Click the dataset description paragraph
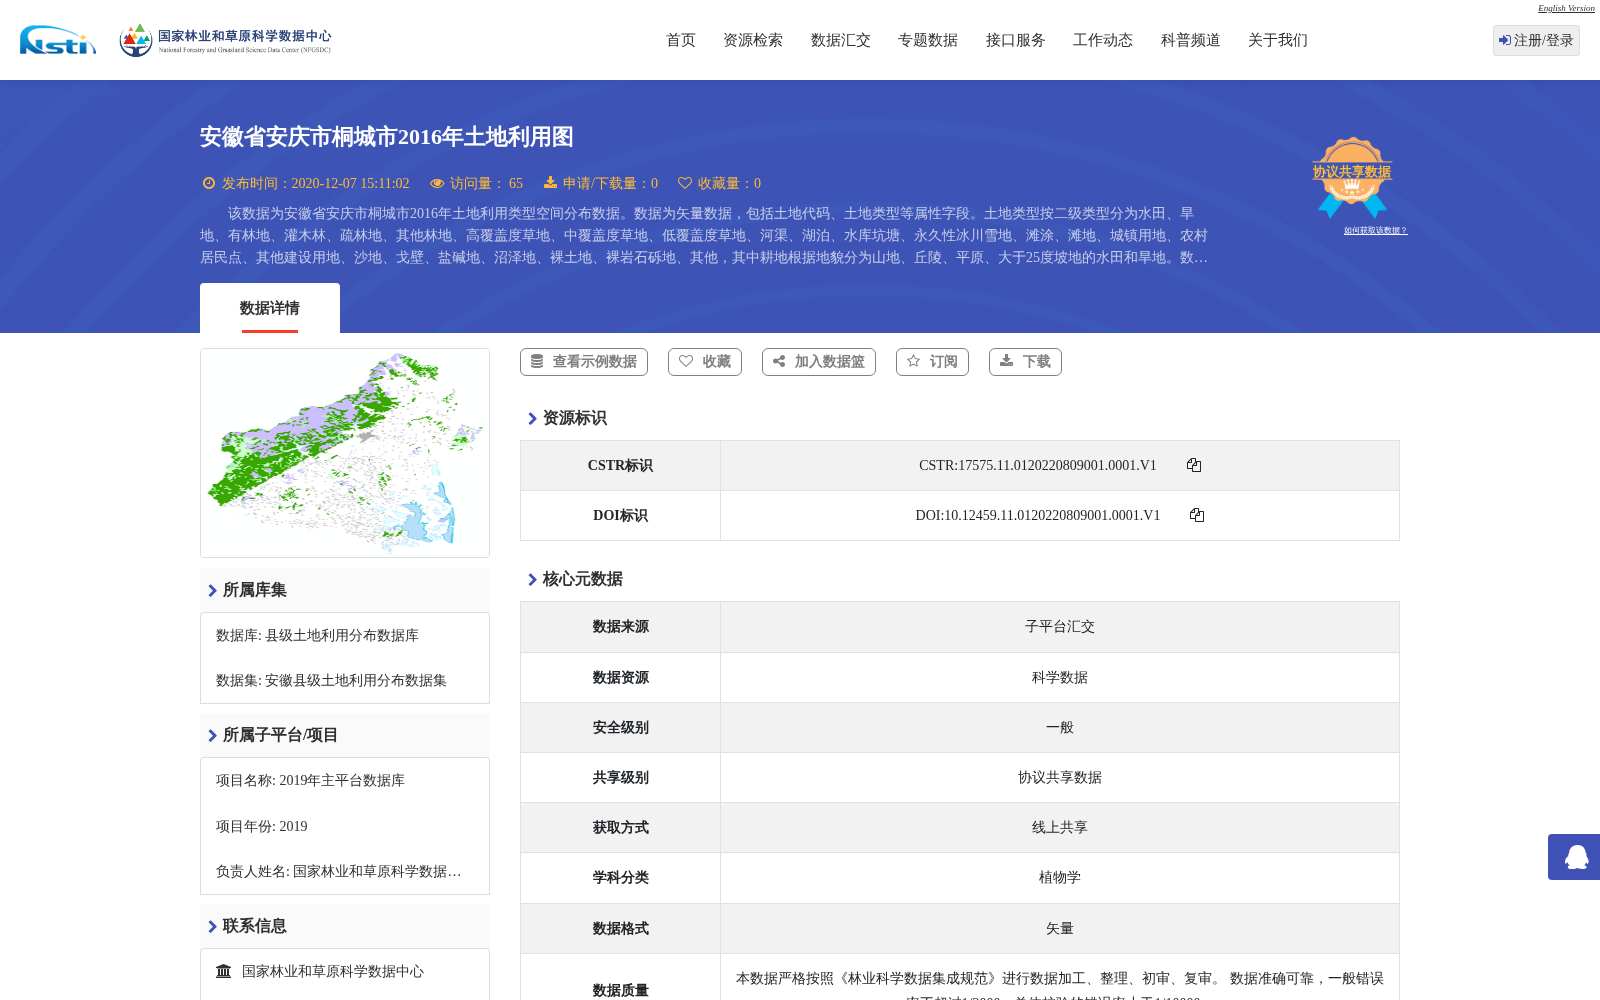This screenshot has height=1000, width=1600. click(x=704, y=235)
